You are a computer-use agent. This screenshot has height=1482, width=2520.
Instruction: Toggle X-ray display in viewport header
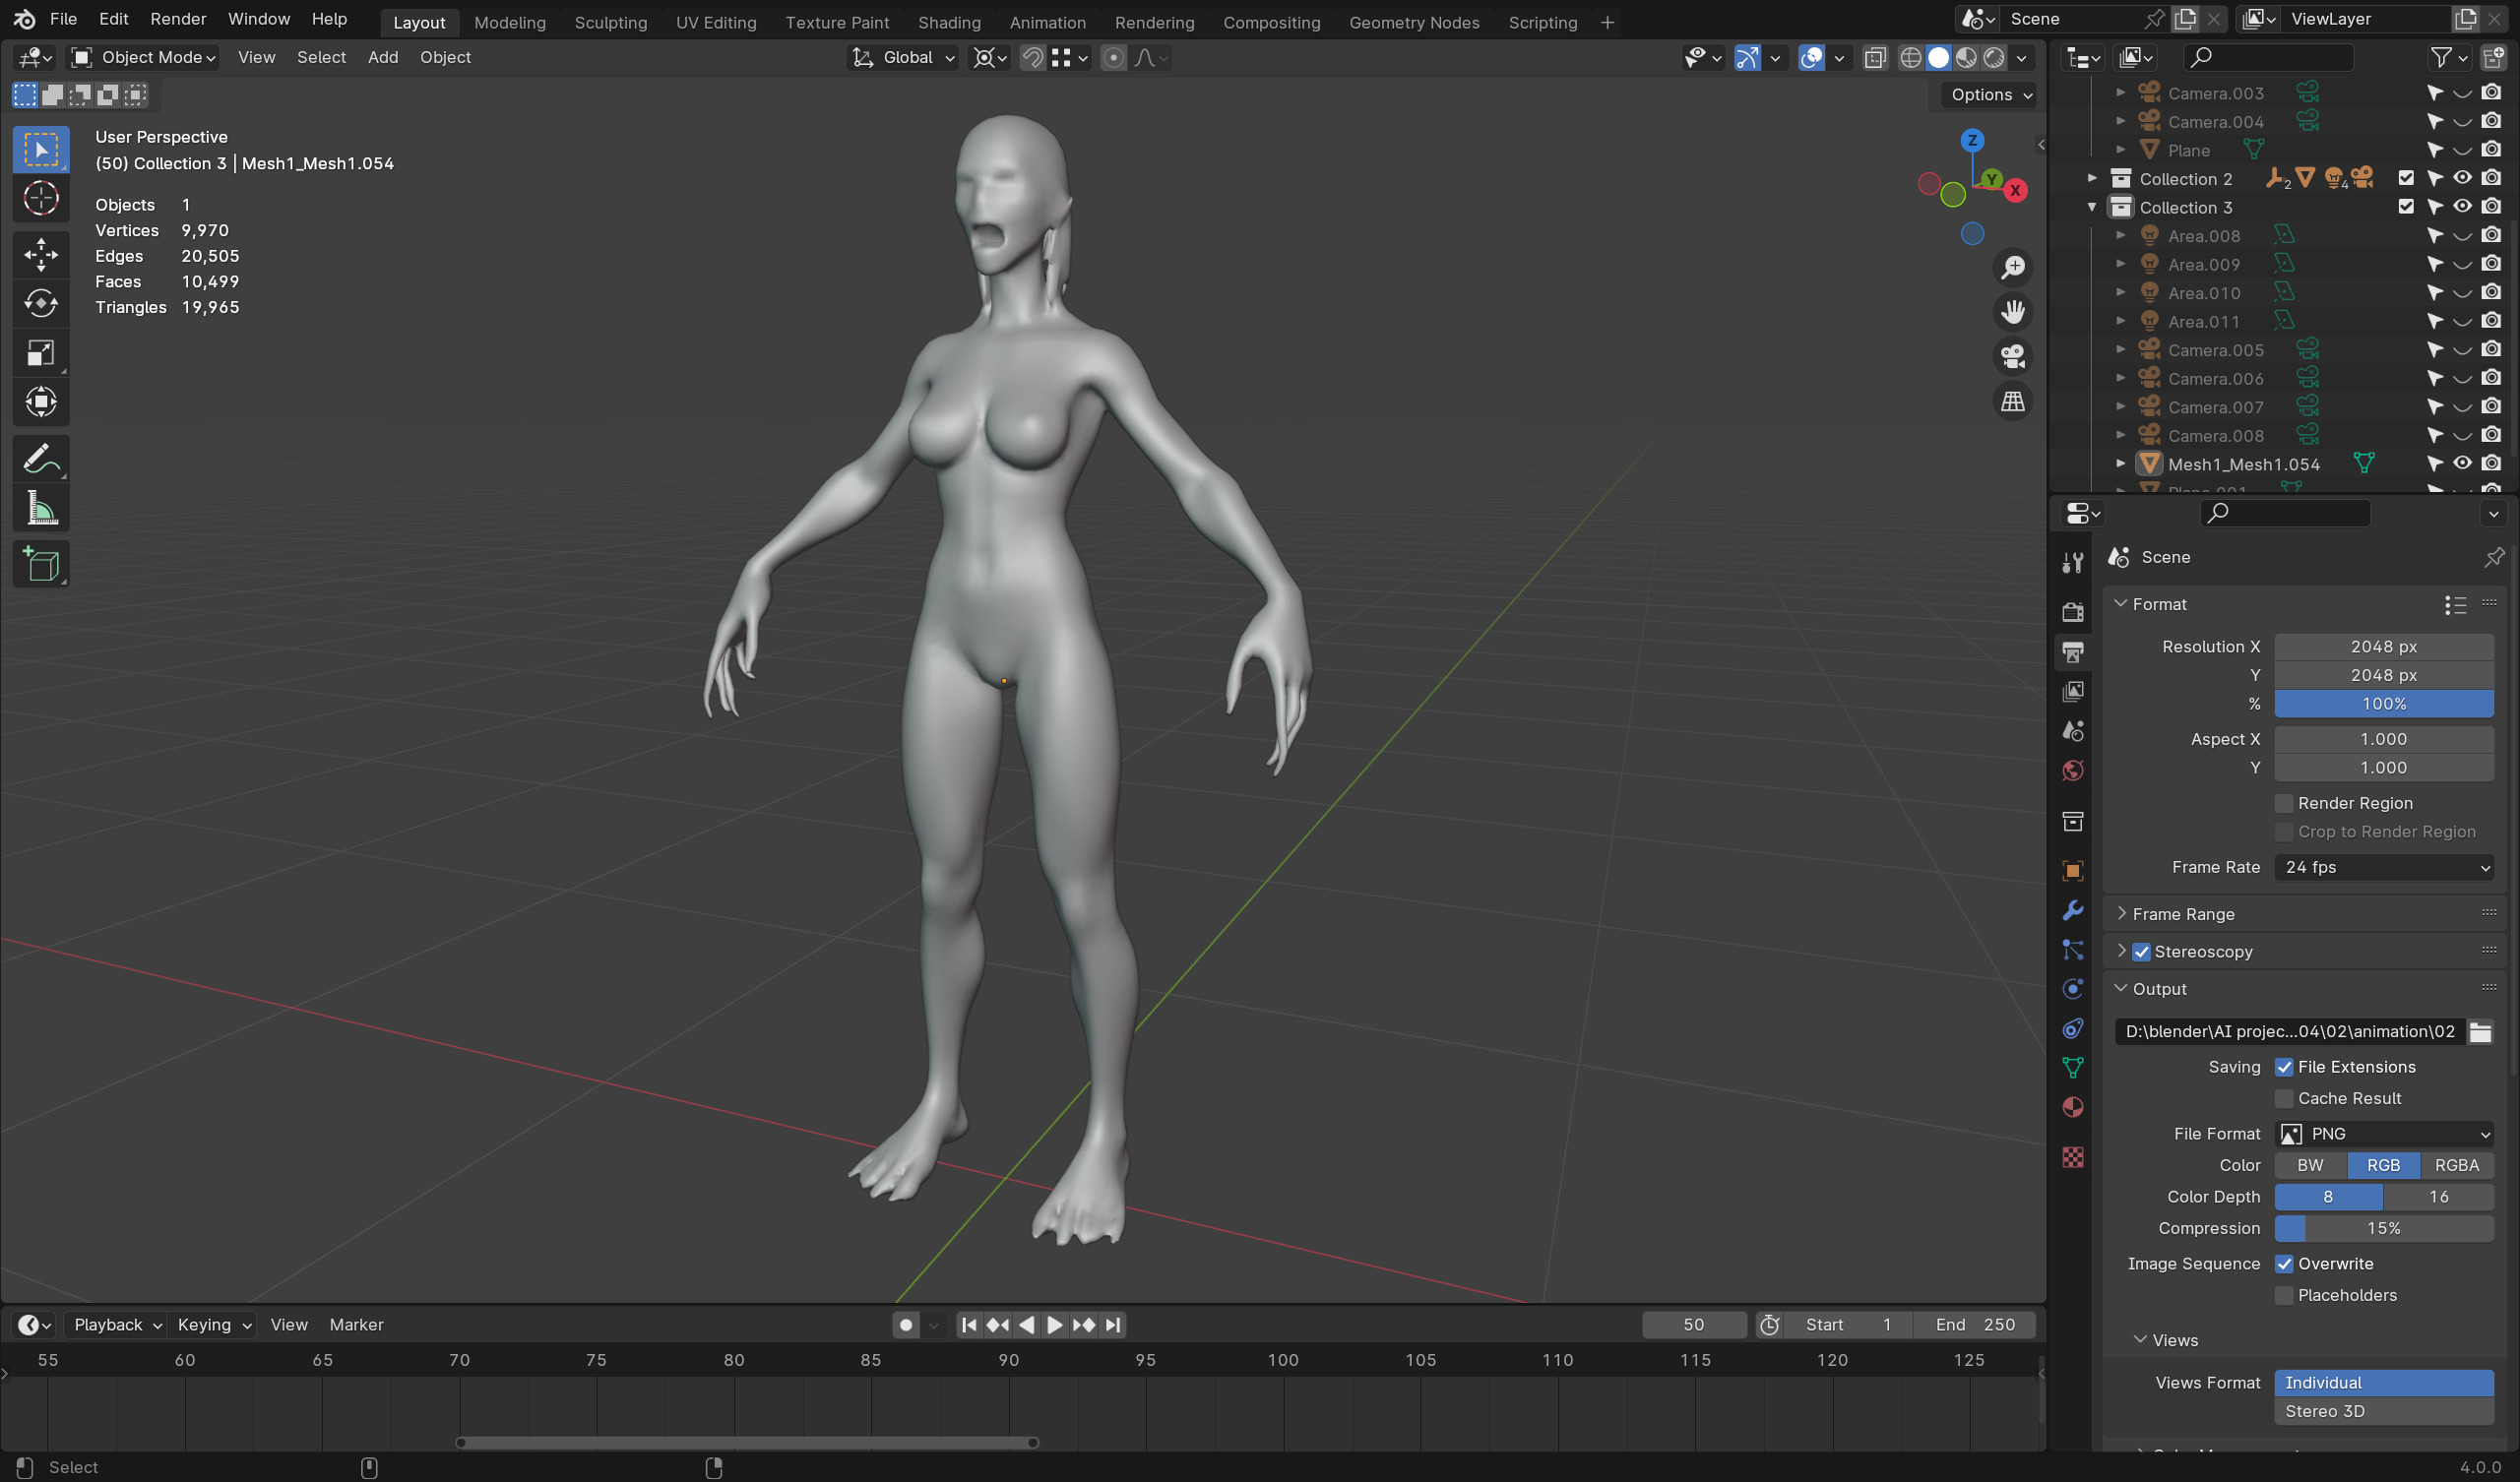(x=1875, y=58)
